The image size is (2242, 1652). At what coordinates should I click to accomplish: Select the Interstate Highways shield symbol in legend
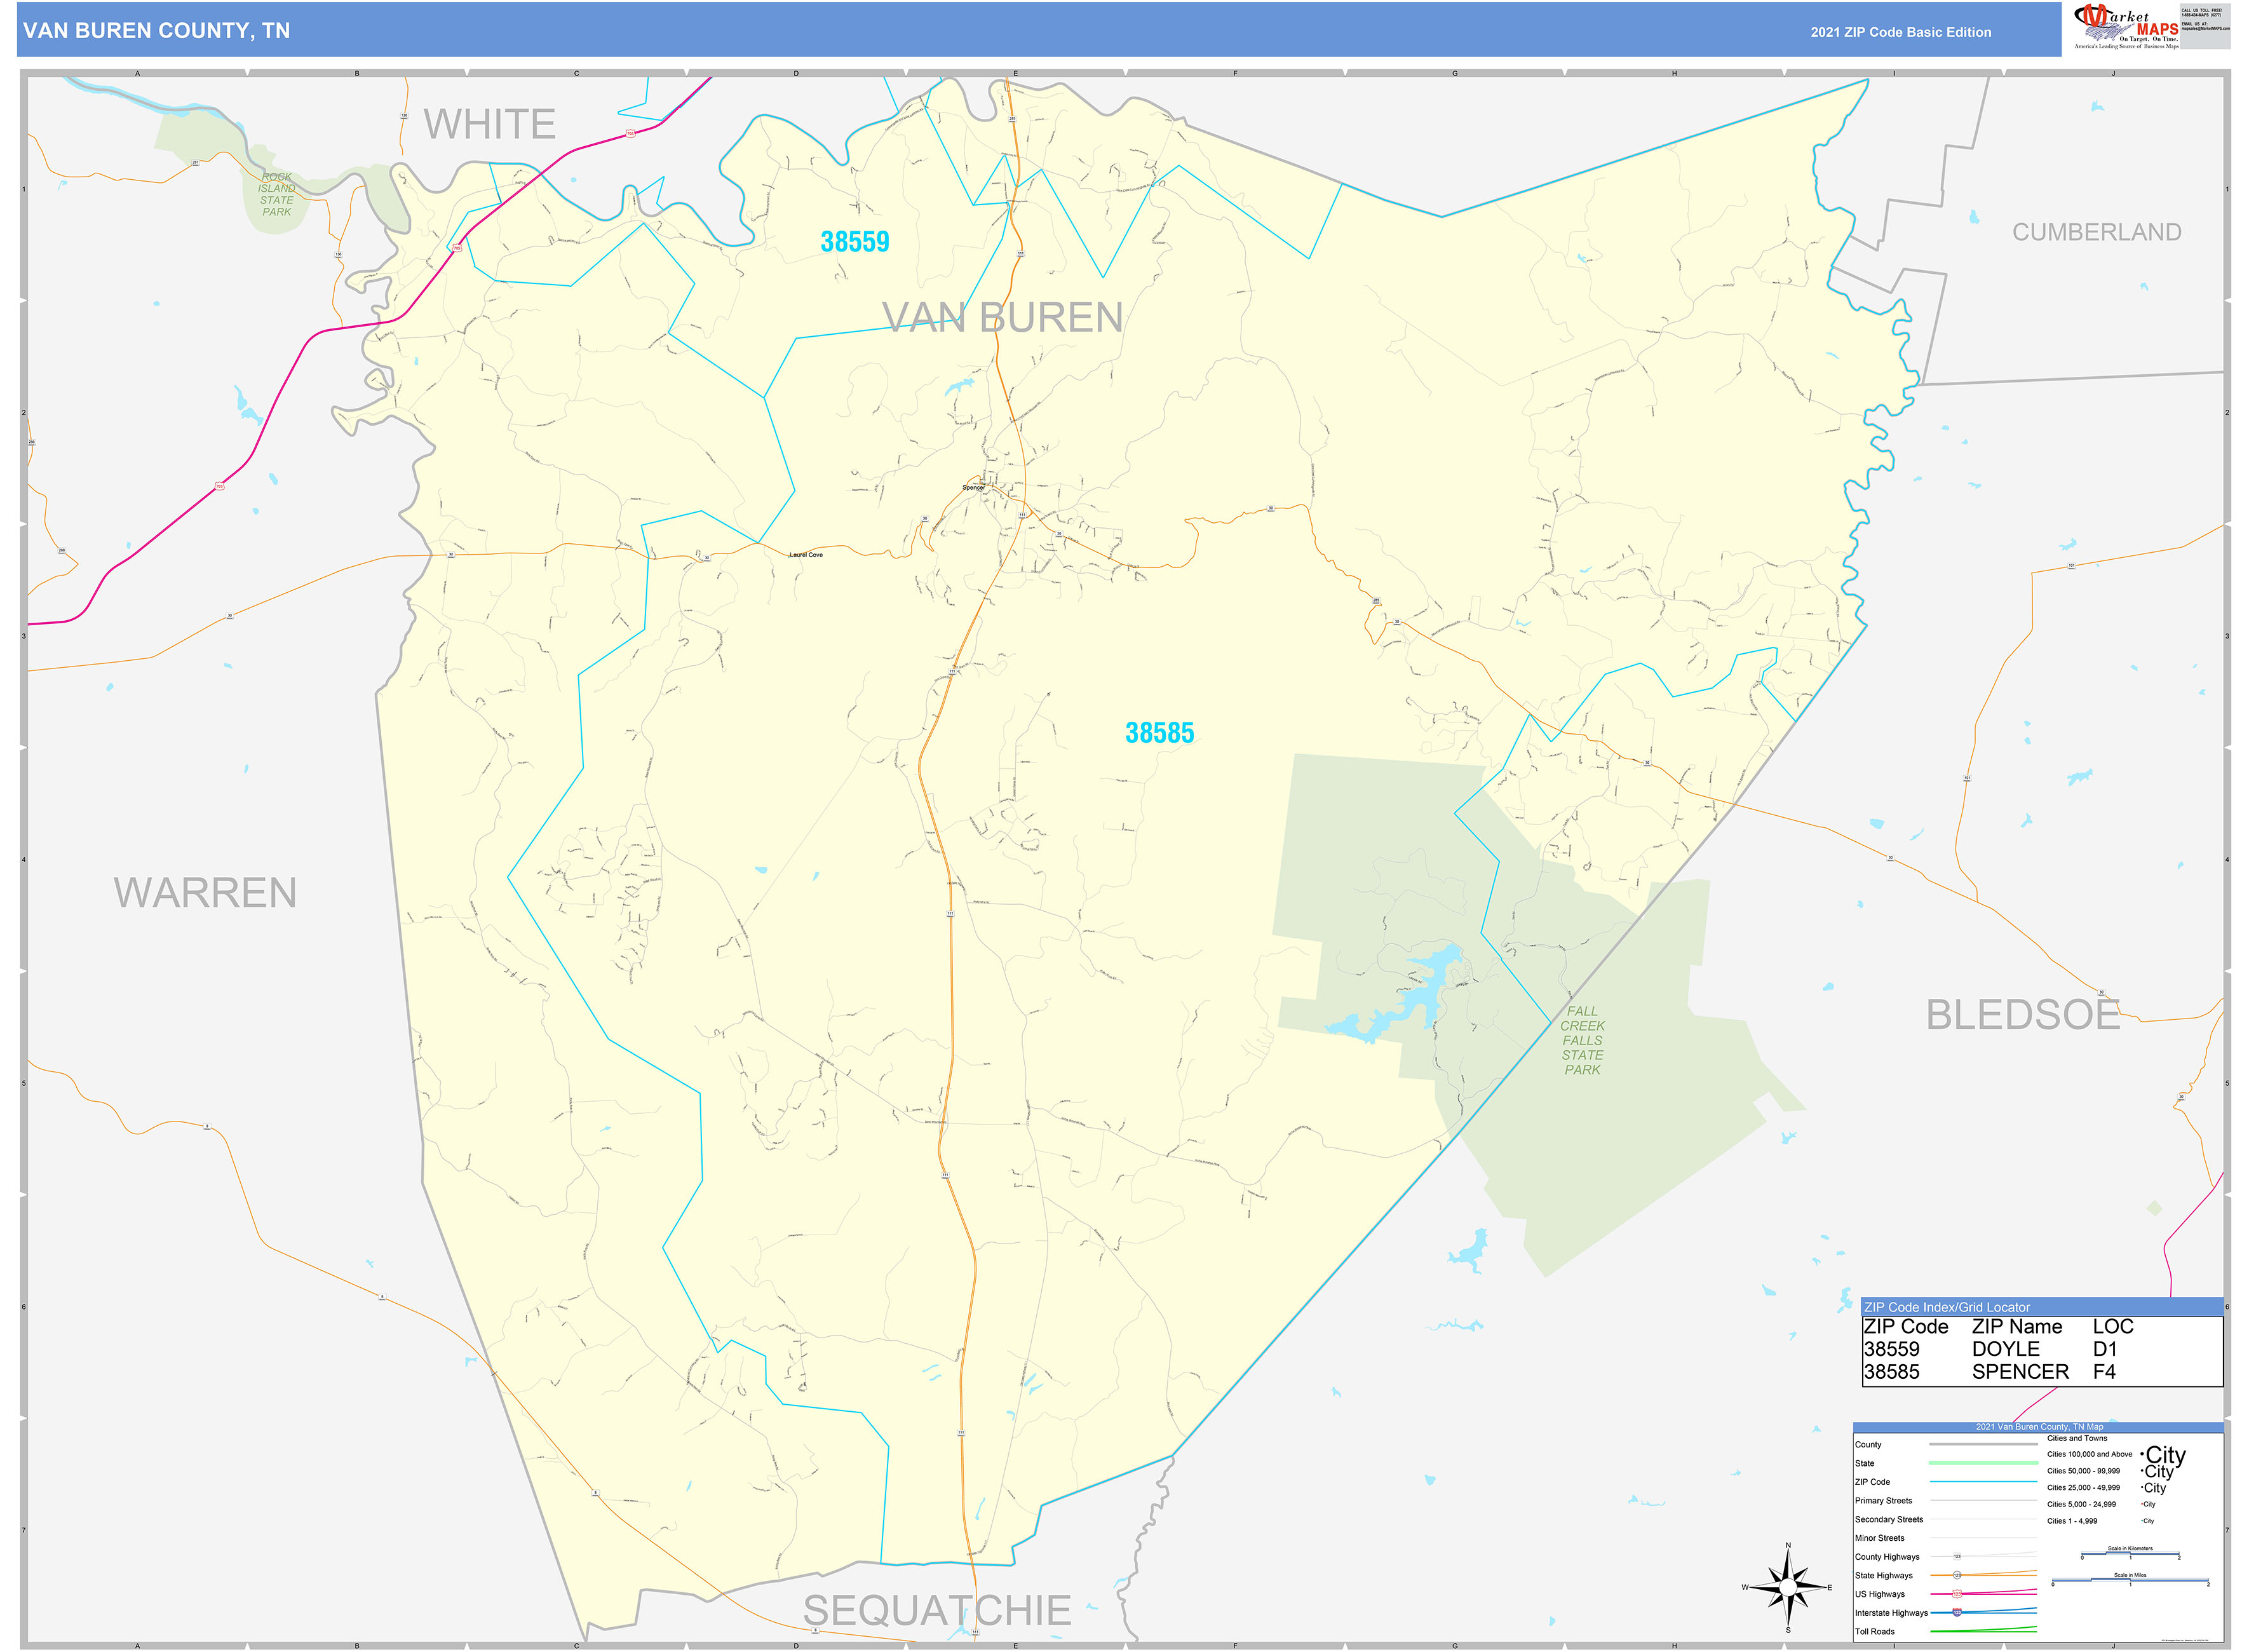[1957, 1613]
